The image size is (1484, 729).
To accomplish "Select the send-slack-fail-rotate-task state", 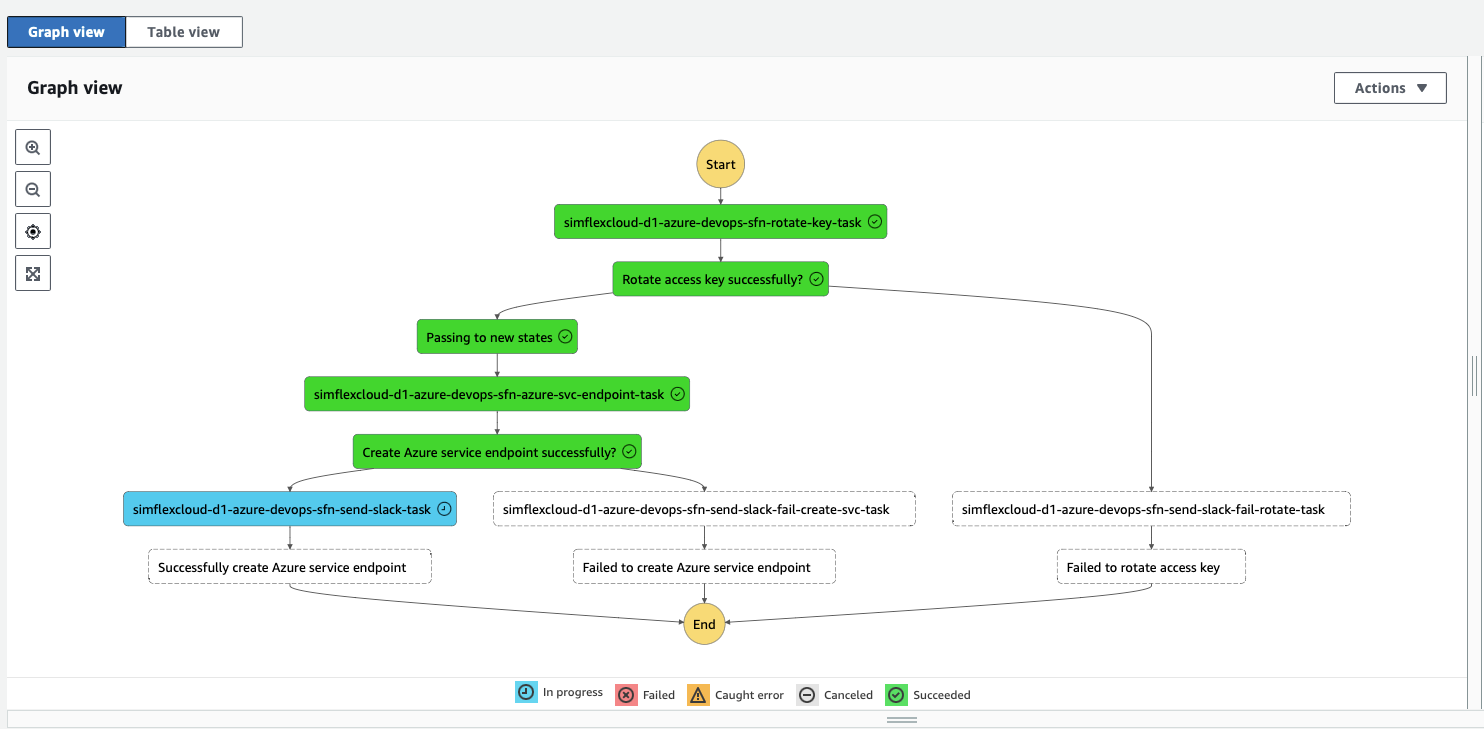I will pos(1151,510).
